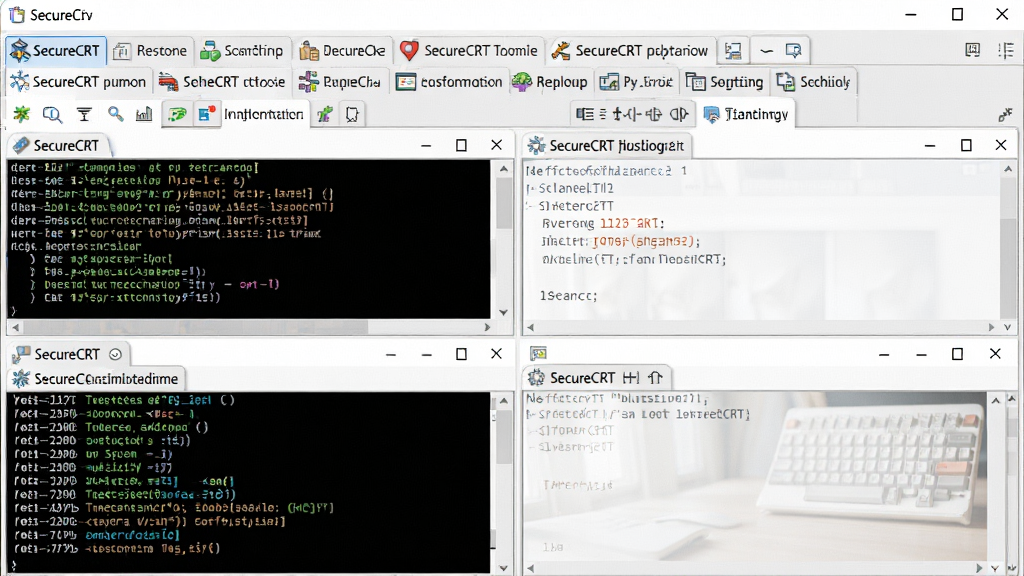Open the casfomation toolbar item
The image size is (1024, 576).
[449, 82]
